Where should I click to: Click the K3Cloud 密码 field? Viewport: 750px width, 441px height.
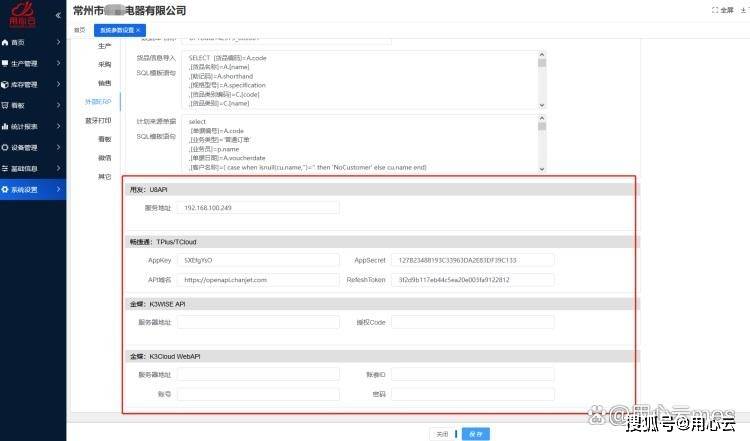pyautogui.click(x=473, y=394)
